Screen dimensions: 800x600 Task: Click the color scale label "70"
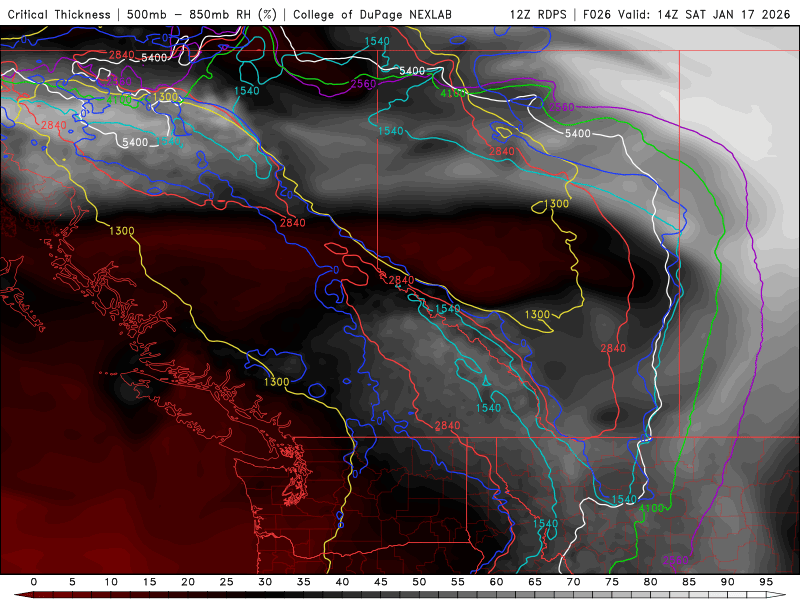point(573,582)
